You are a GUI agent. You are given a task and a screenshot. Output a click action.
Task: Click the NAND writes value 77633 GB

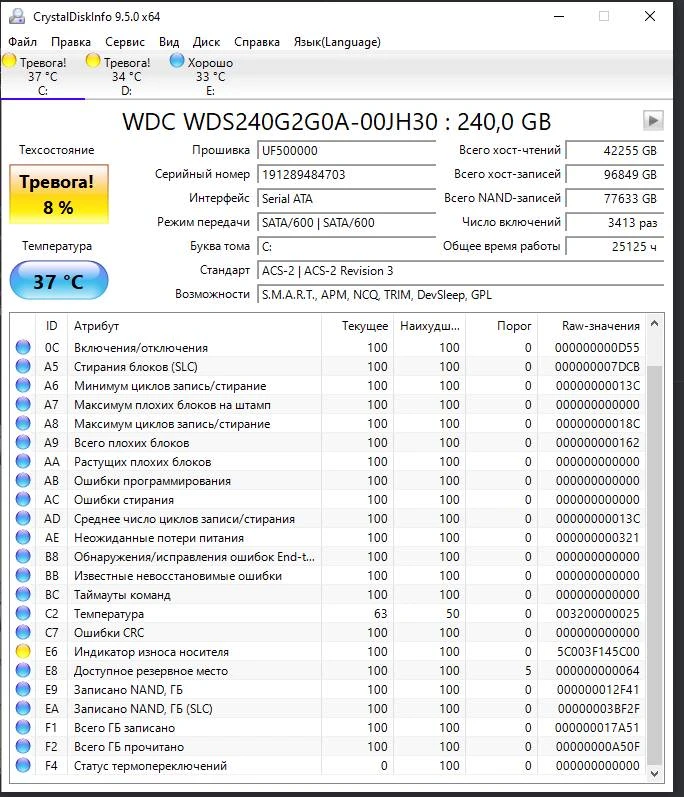tap(615, 198)
